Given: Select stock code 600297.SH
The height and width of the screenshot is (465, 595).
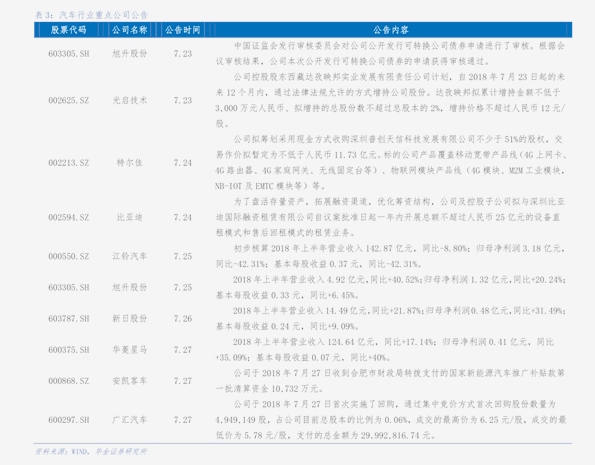Looking at the screenshot, I should click(x=69, y=420).
